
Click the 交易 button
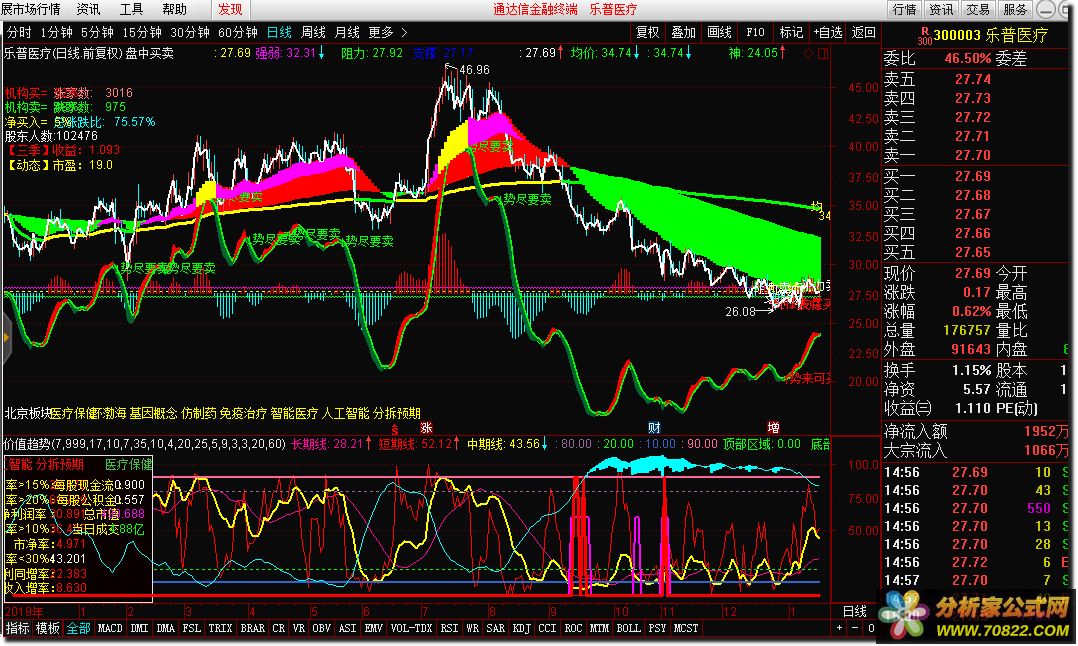click(x=978, y=9)
